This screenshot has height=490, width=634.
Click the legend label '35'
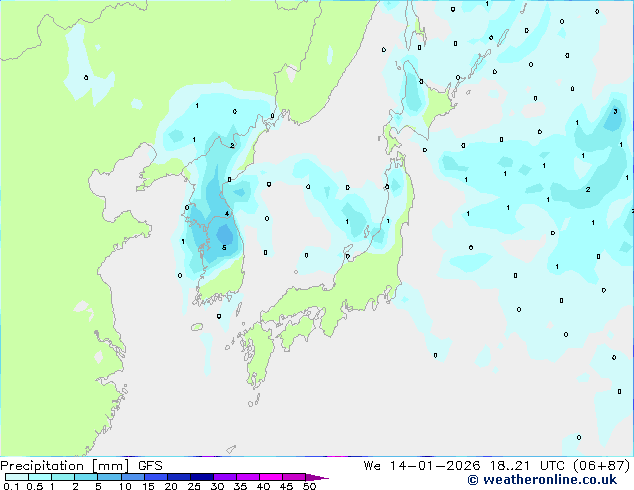(x=240, y=486)
